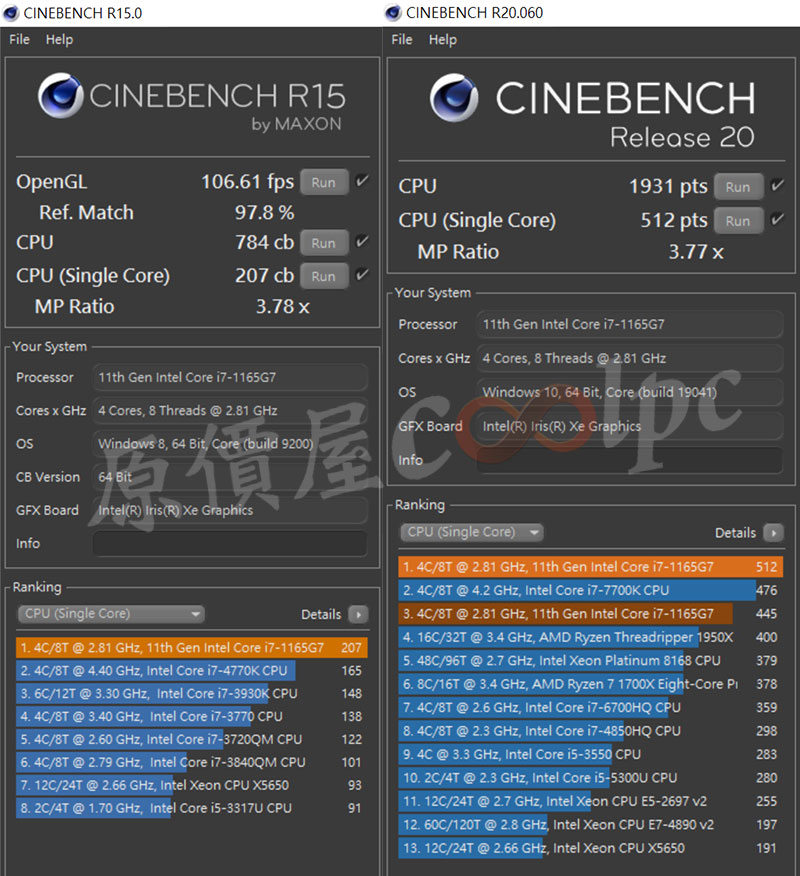This screenshot has width=800, height=876.
Task: Click the R15 MP Ratio value 3.78 x
Action: pyautogui.click(x=283, y=307)
